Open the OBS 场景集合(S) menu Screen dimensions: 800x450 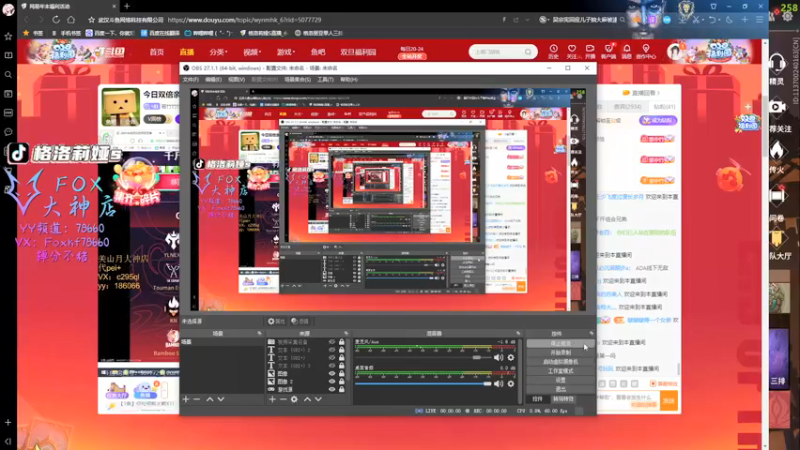point(297,80)
